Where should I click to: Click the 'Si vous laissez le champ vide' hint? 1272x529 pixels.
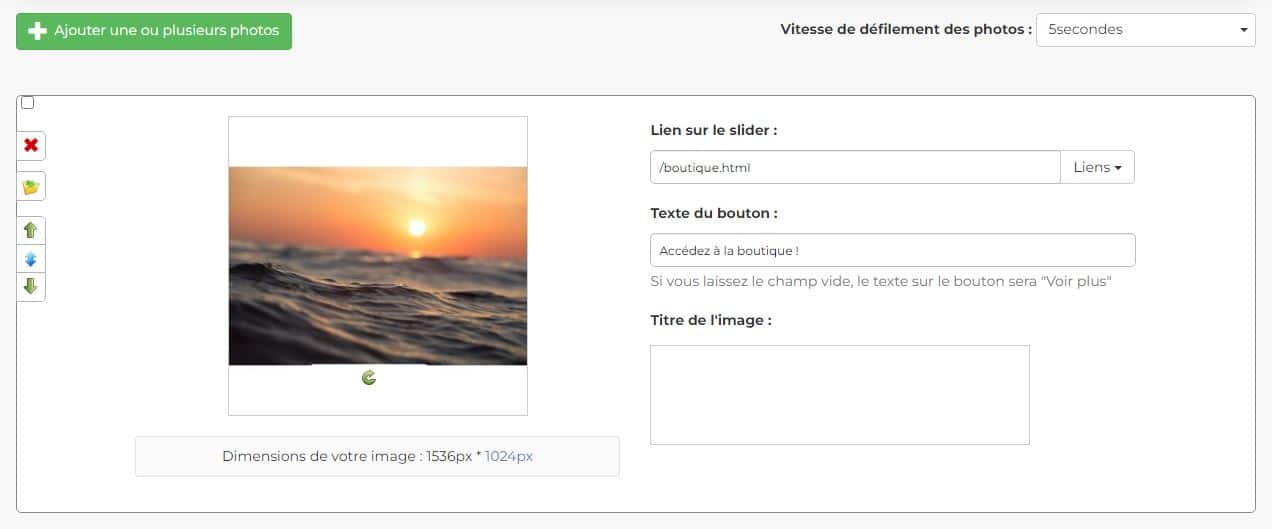coord(881,281)
